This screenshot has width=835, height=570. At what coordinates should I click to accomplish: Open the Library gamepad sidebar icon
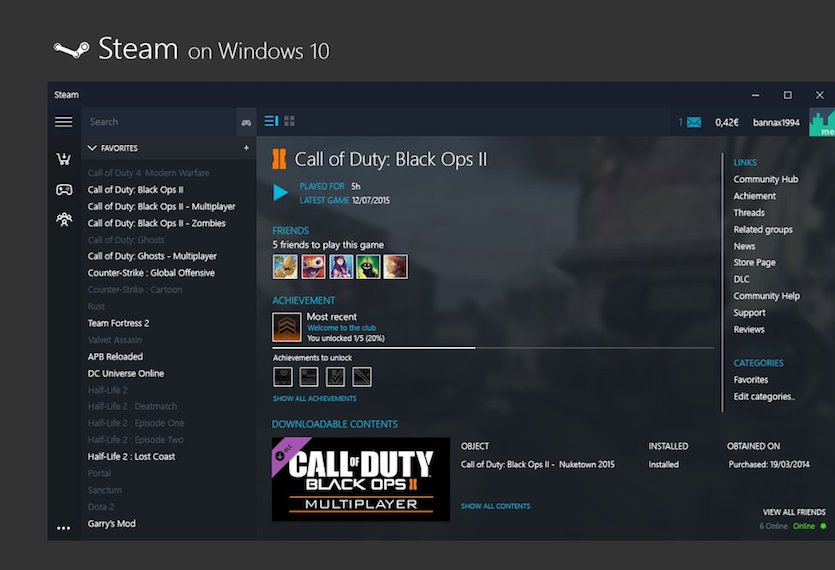point(64,189)
